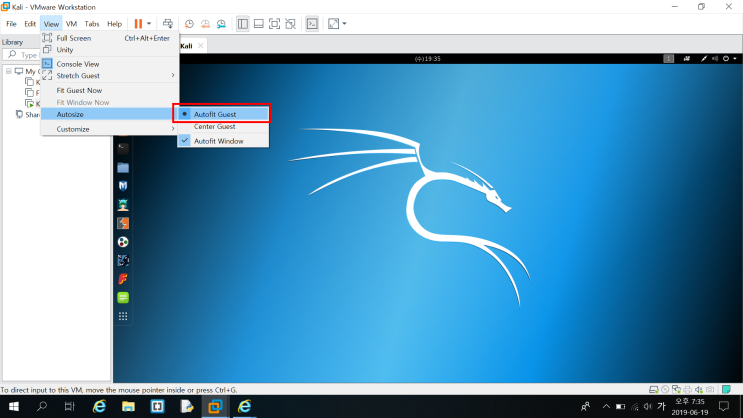Open the stretch guest dropdown arrow
Screen dimensions: 743x418
pyautogui.click(x=344, y=24)
